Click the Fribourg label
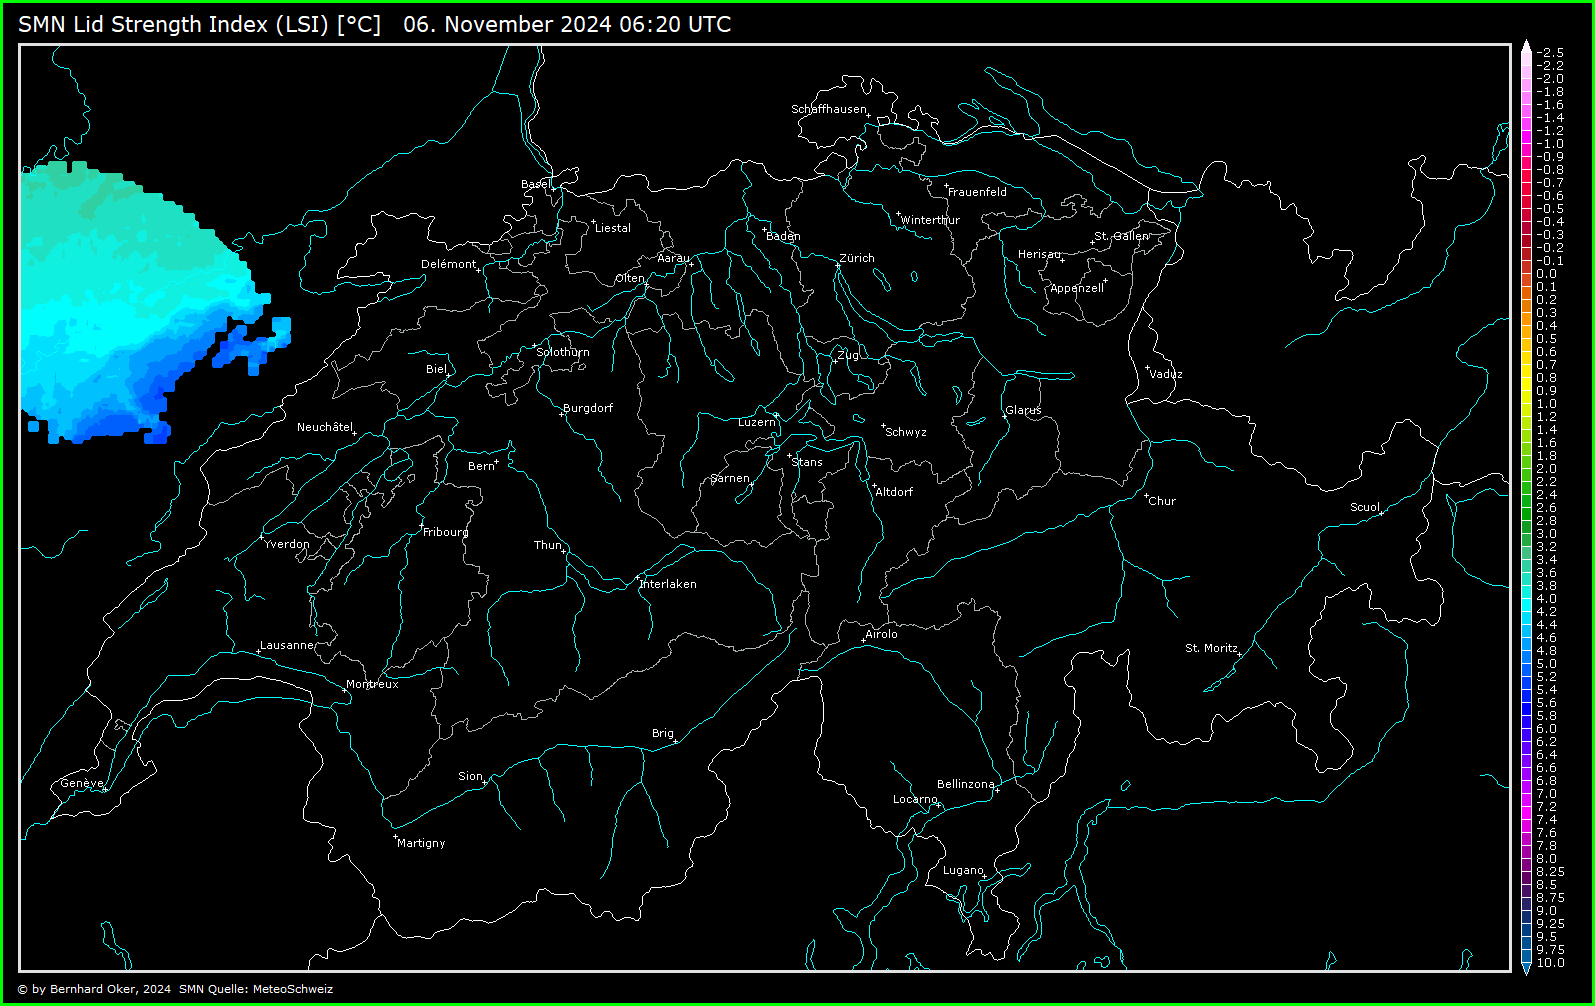Screen dimensions: 1595x1006 (x=446, y=532)
